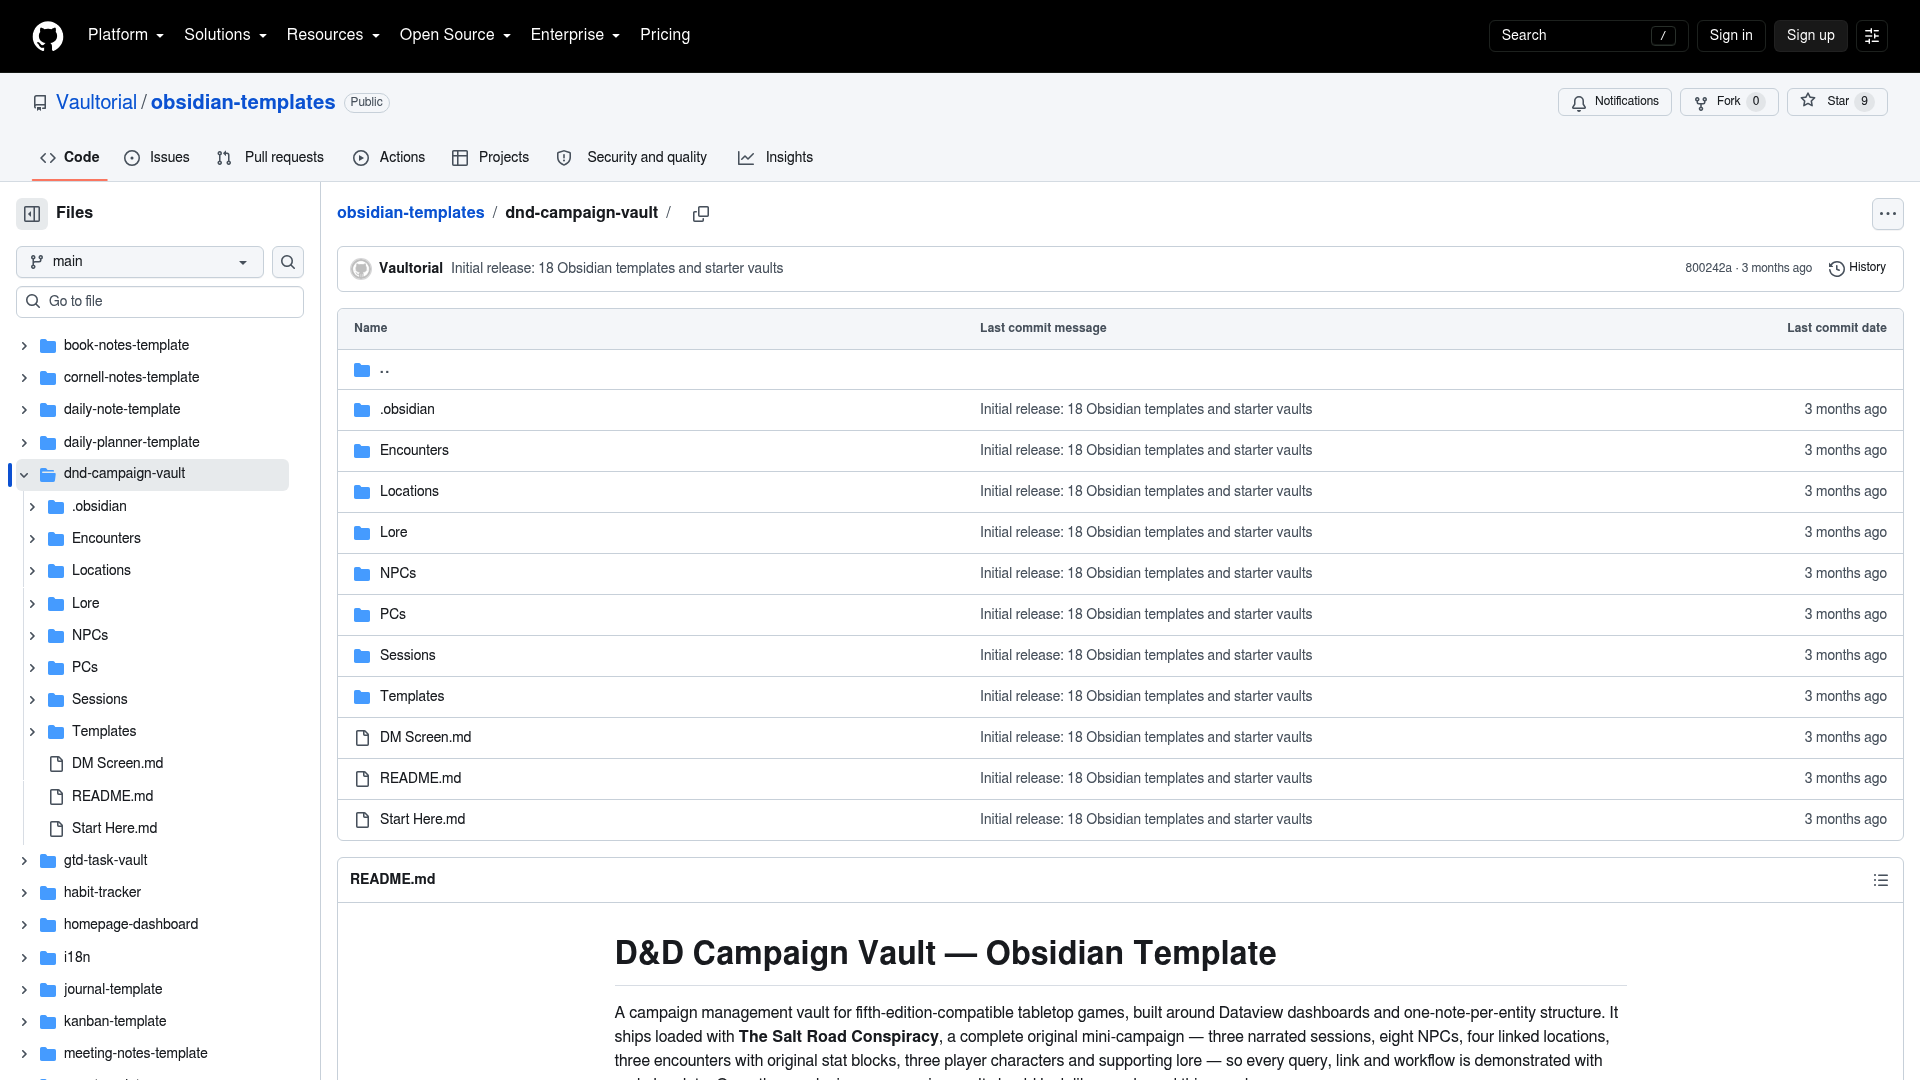This screenshot has width=1920, height=1080.
Task: Click the Go to file input field
Action: tap(160, 302)
